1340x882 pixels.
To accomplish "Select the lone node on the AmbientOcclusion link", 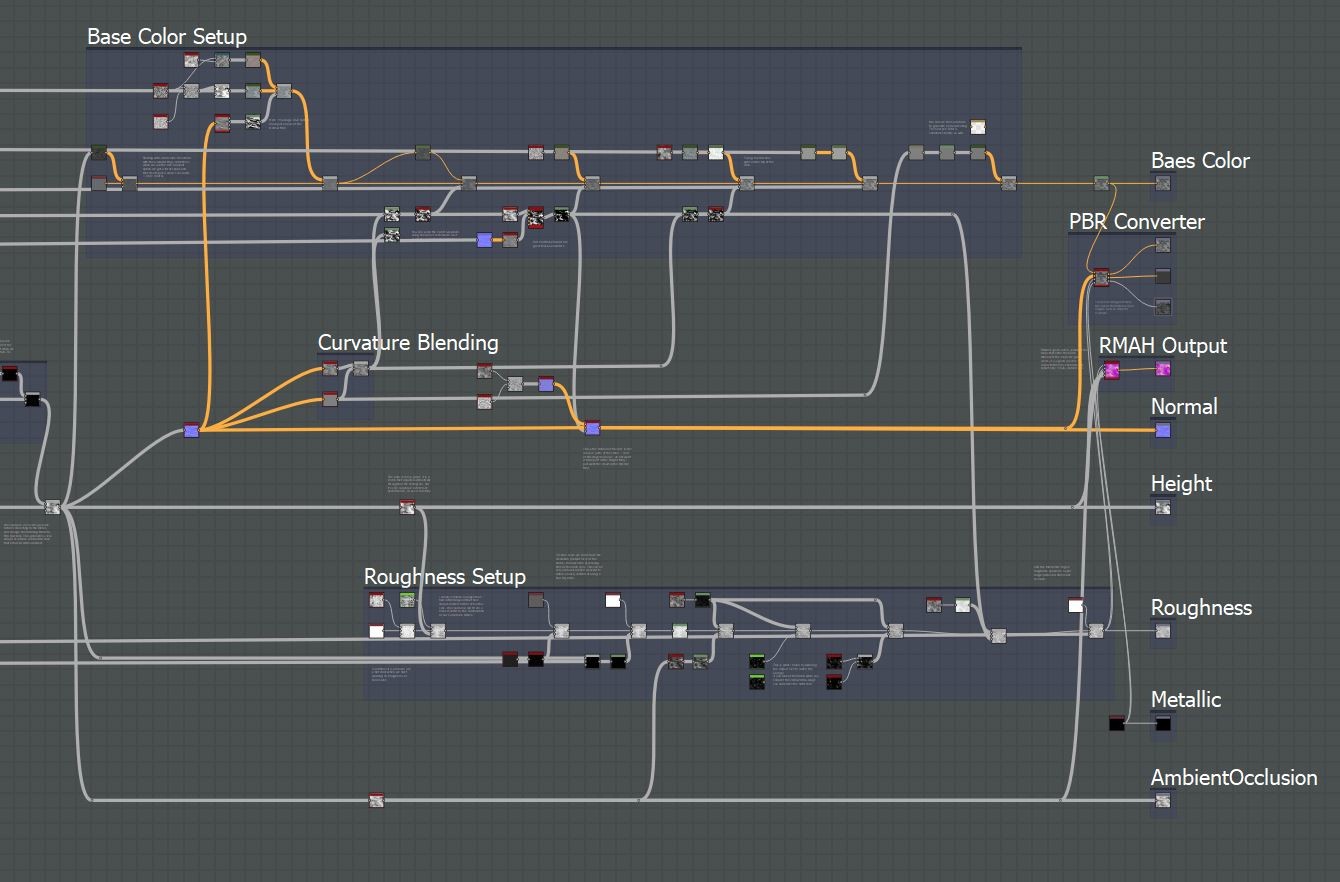I will pos(376,800).
